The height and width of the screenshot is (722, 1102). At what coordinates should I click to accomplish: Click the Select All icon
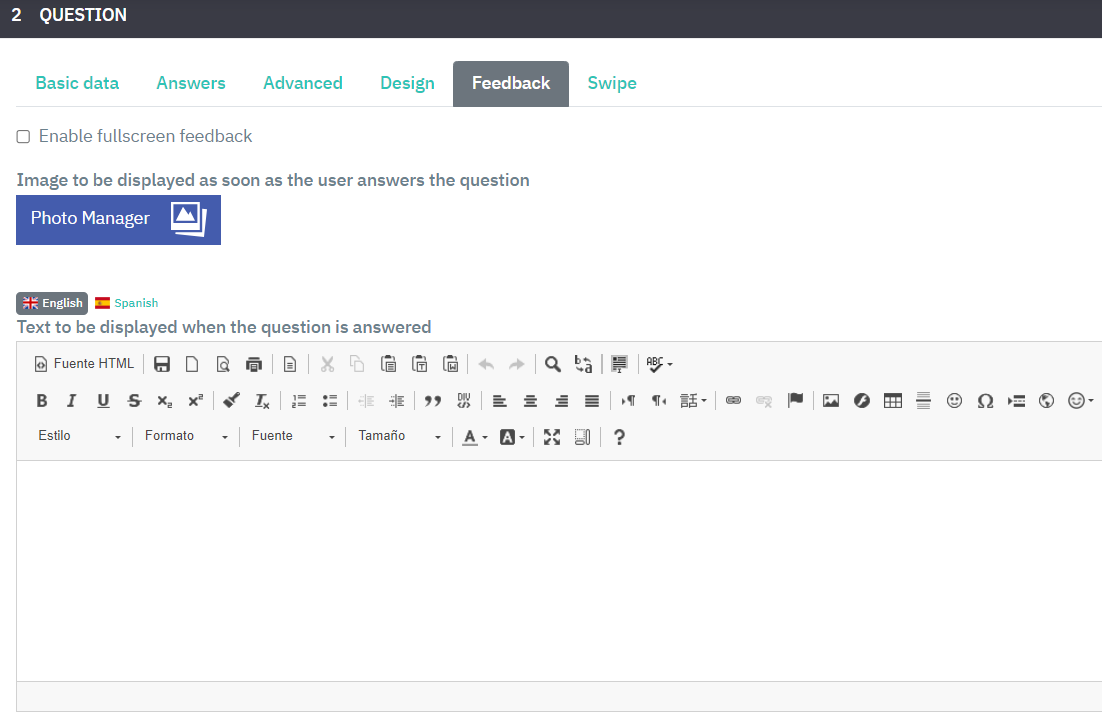(x=619, y=363)
